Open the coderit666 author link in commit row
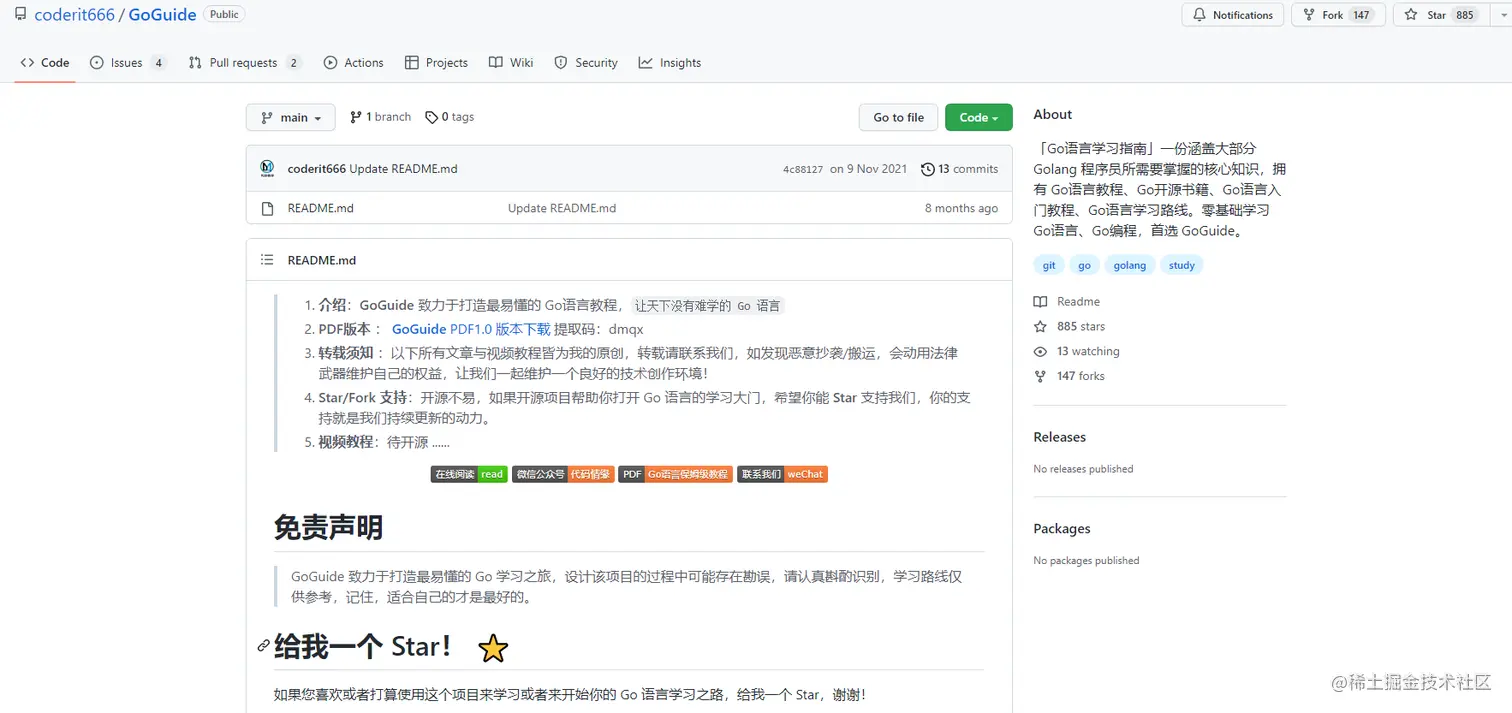 [x=316, y=169]
